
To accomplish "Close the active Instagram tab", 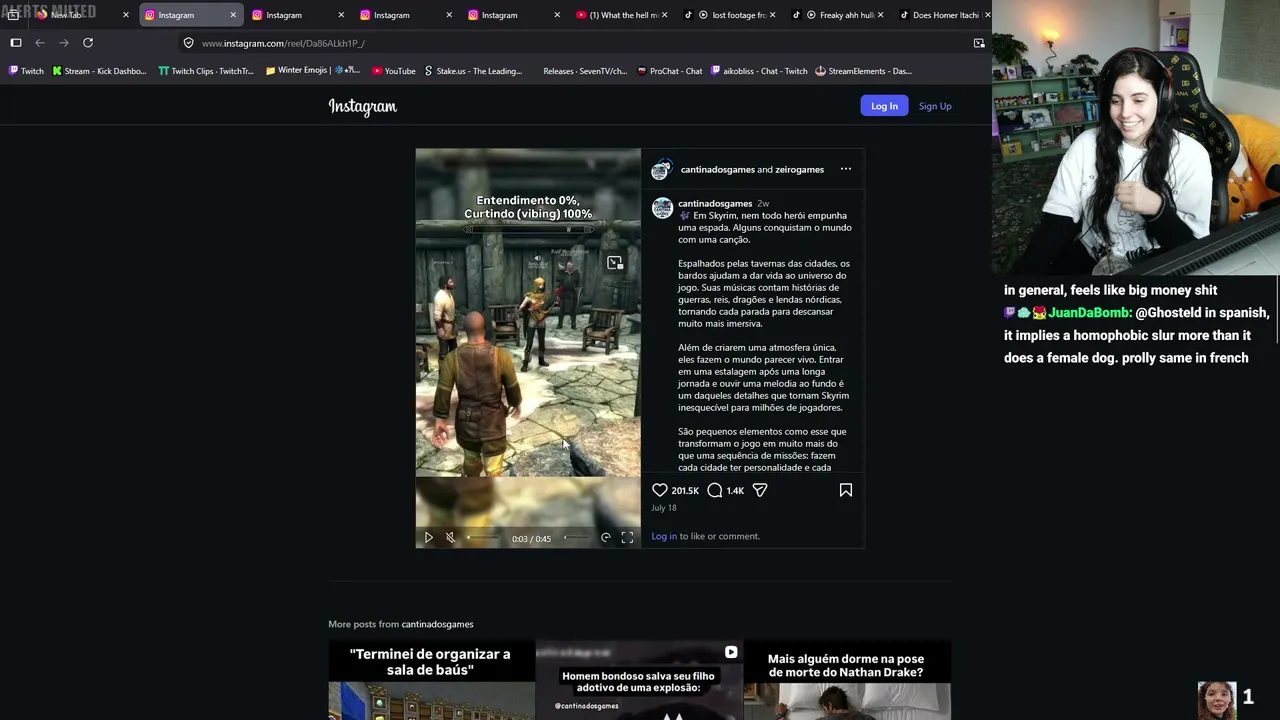I will tap(233, 15).
